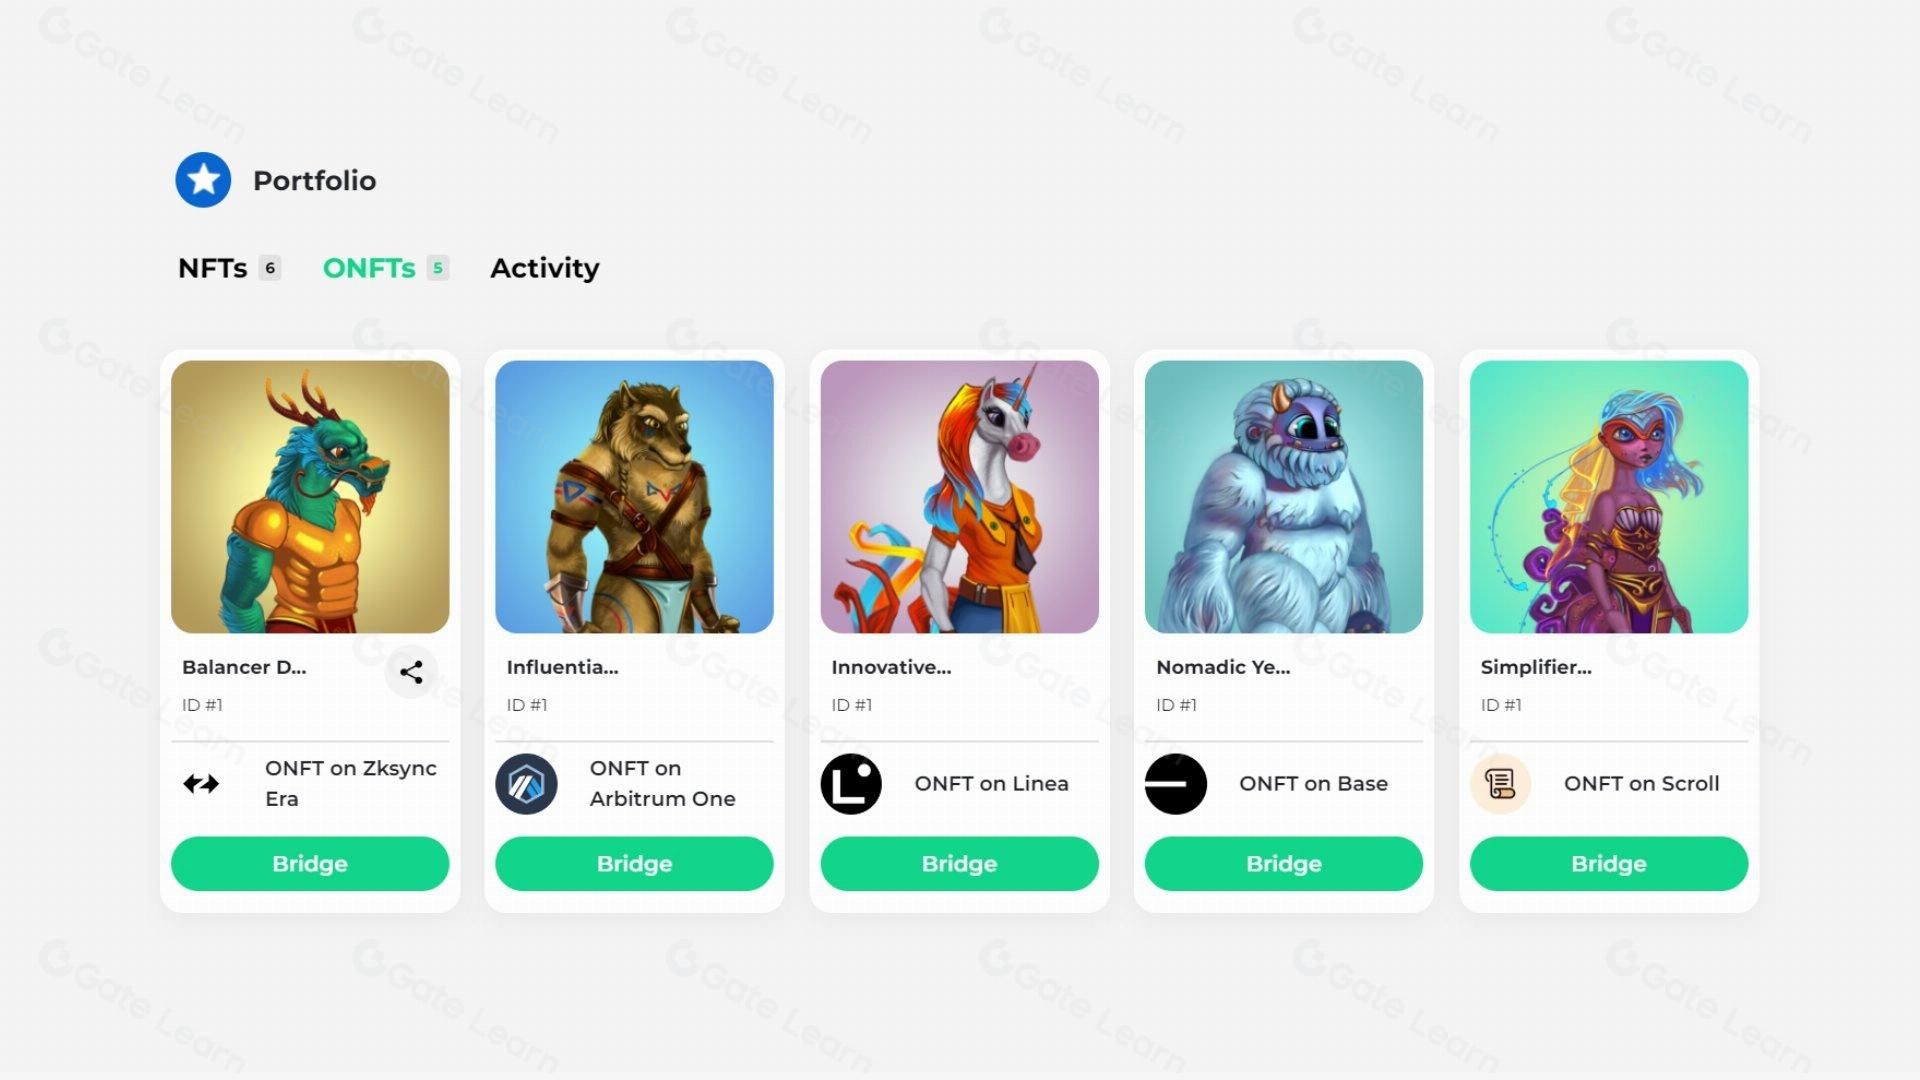
Task: Click the blue star Portfolio icon
Action: [203, 180]
